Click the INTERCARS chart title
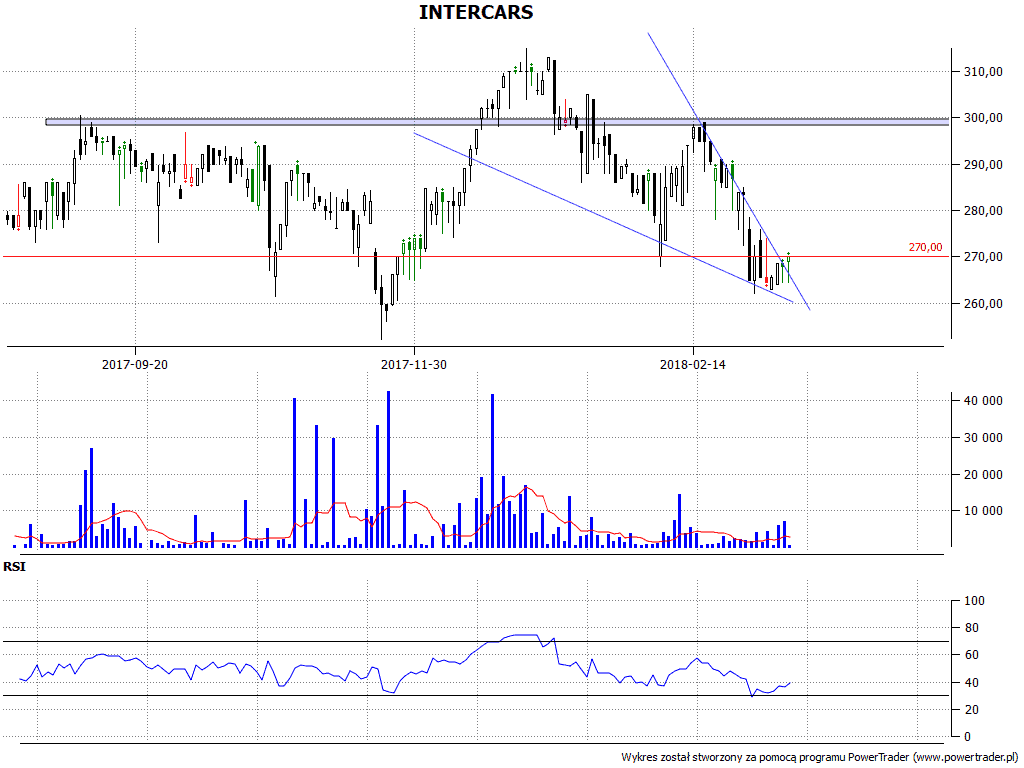The width and height of the screenshot is (1024, 768). click(x=476, y=12)
